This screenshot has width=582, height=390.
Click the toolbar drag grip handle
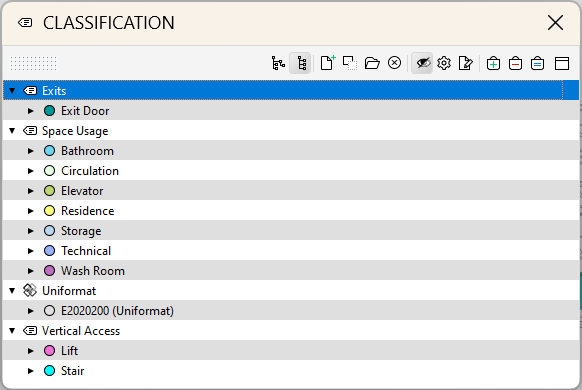tap(33, 63)
